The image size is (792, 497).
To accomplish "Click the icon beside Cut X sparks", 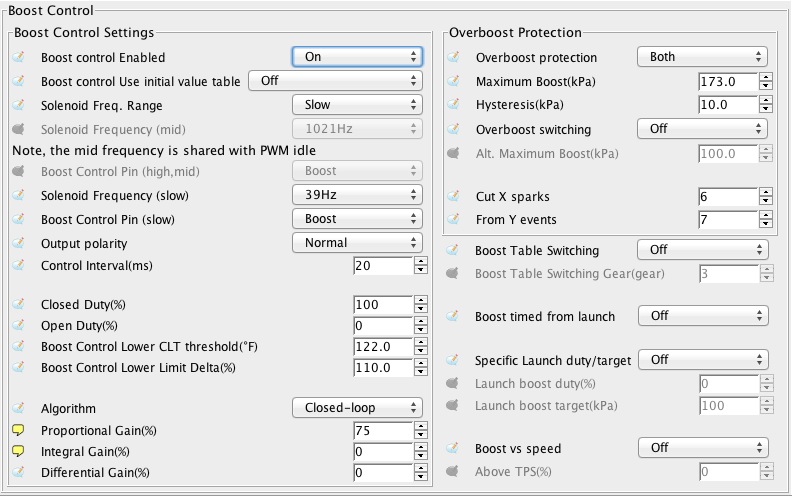I will click(453, 196).
